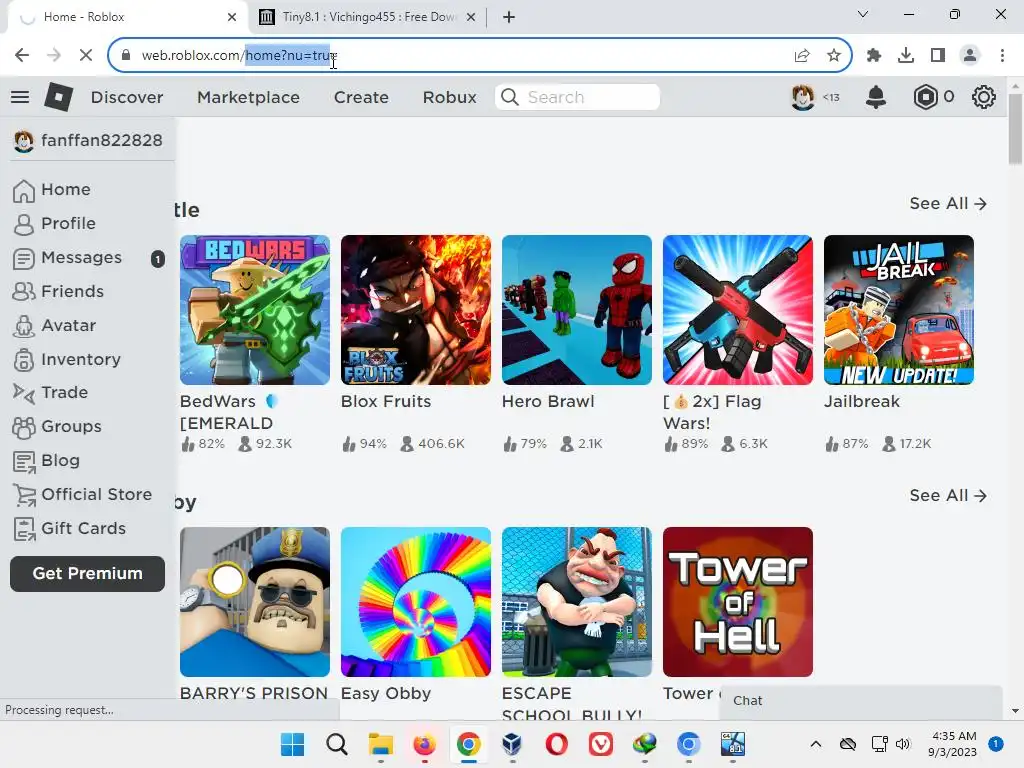Open Chrome extensions puzzle icon
The height and width of the screenshot is (768, 1024).
tap(874, 56)
